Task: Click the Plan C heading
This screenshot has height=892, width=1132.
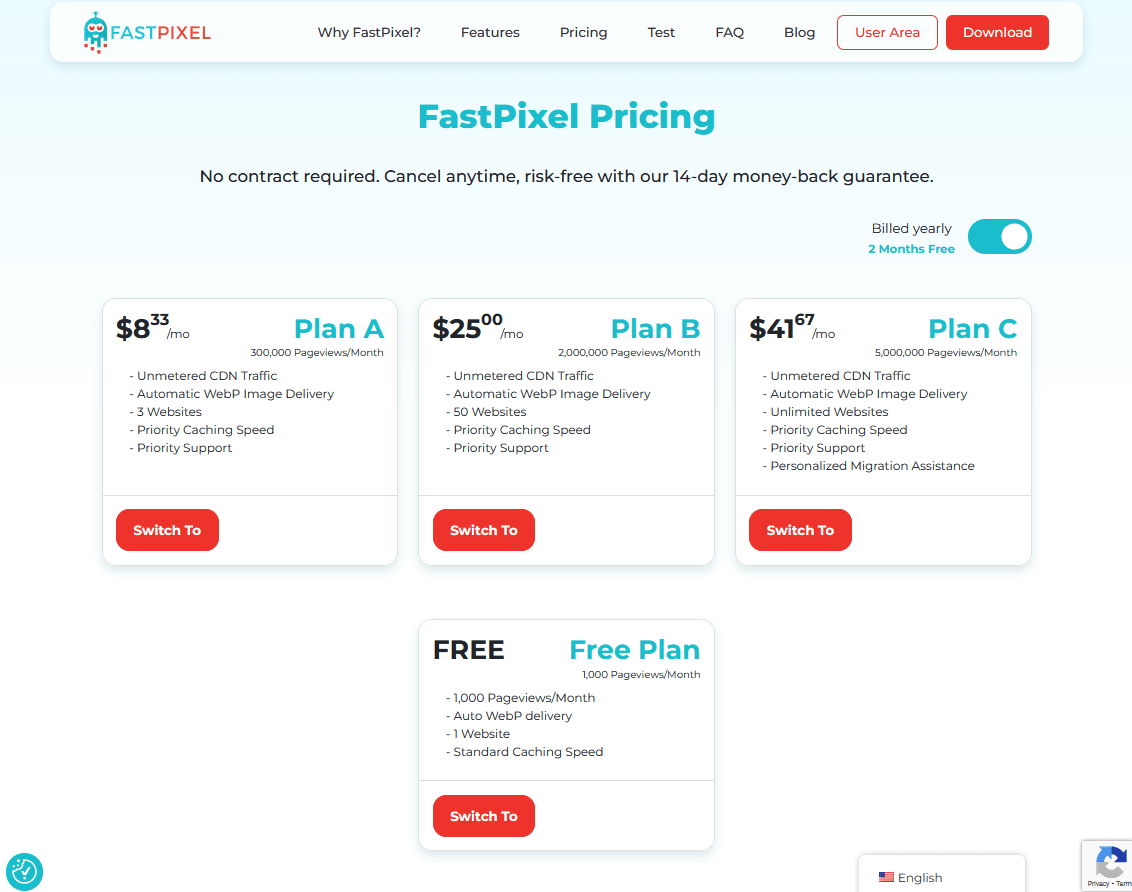Action: pos(972,328)
